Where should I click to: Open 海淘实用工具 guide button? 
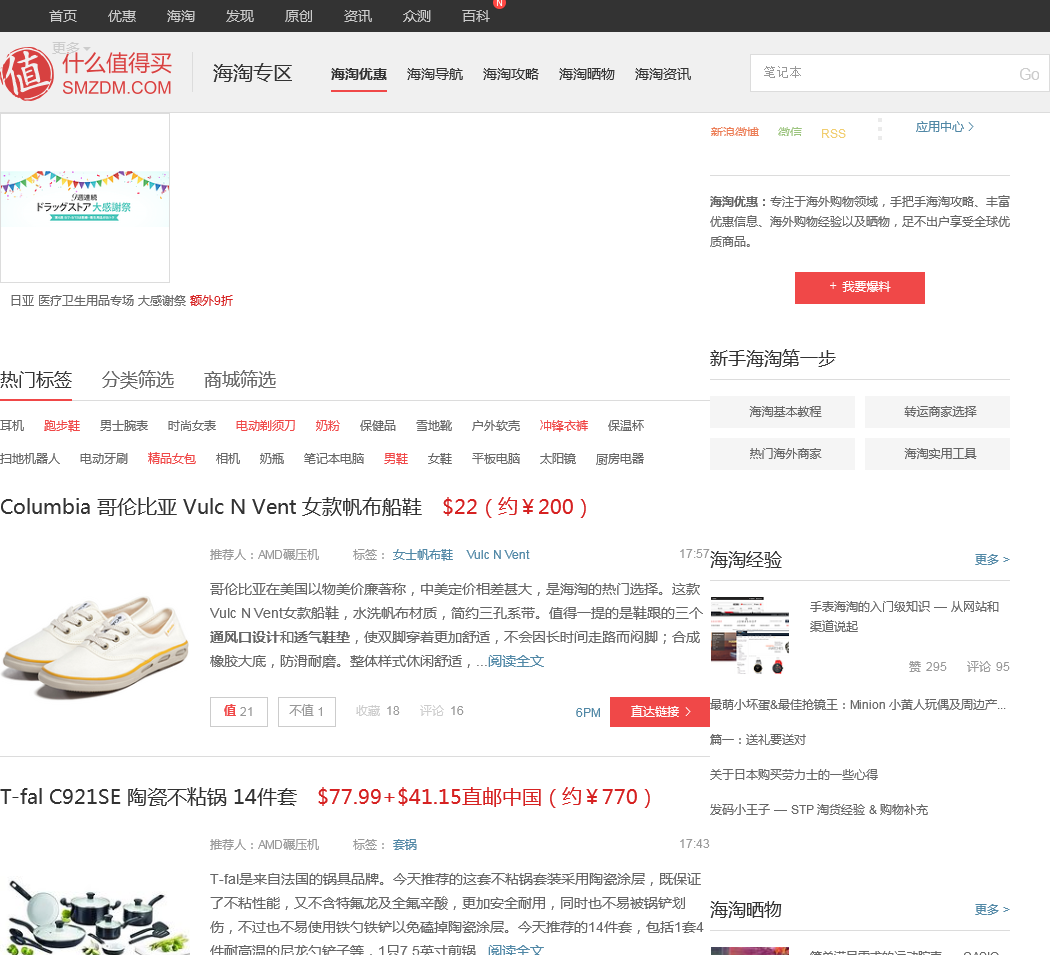940,454
